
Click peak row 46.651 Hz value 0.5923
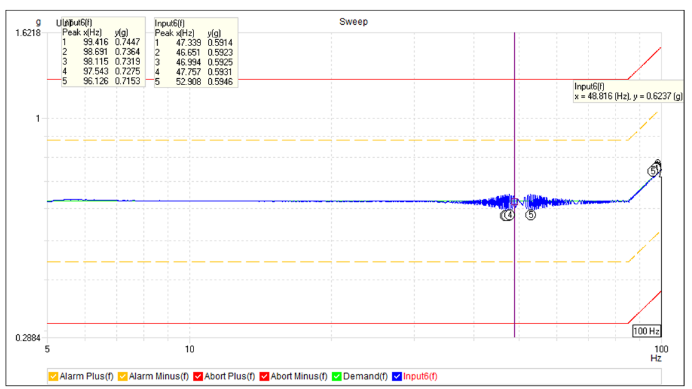(220, 53)
